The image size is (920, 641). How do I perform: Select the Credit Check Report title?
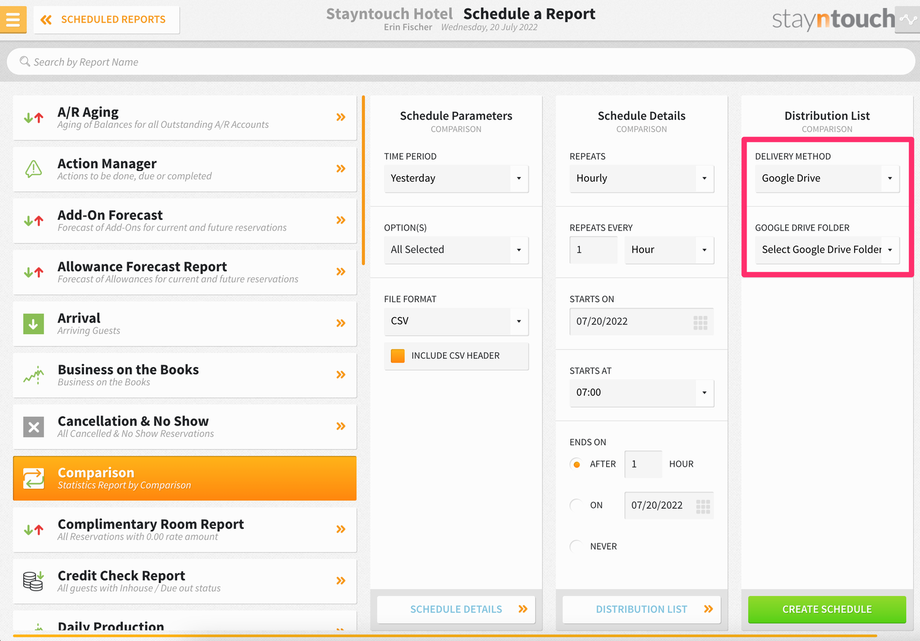121,575
